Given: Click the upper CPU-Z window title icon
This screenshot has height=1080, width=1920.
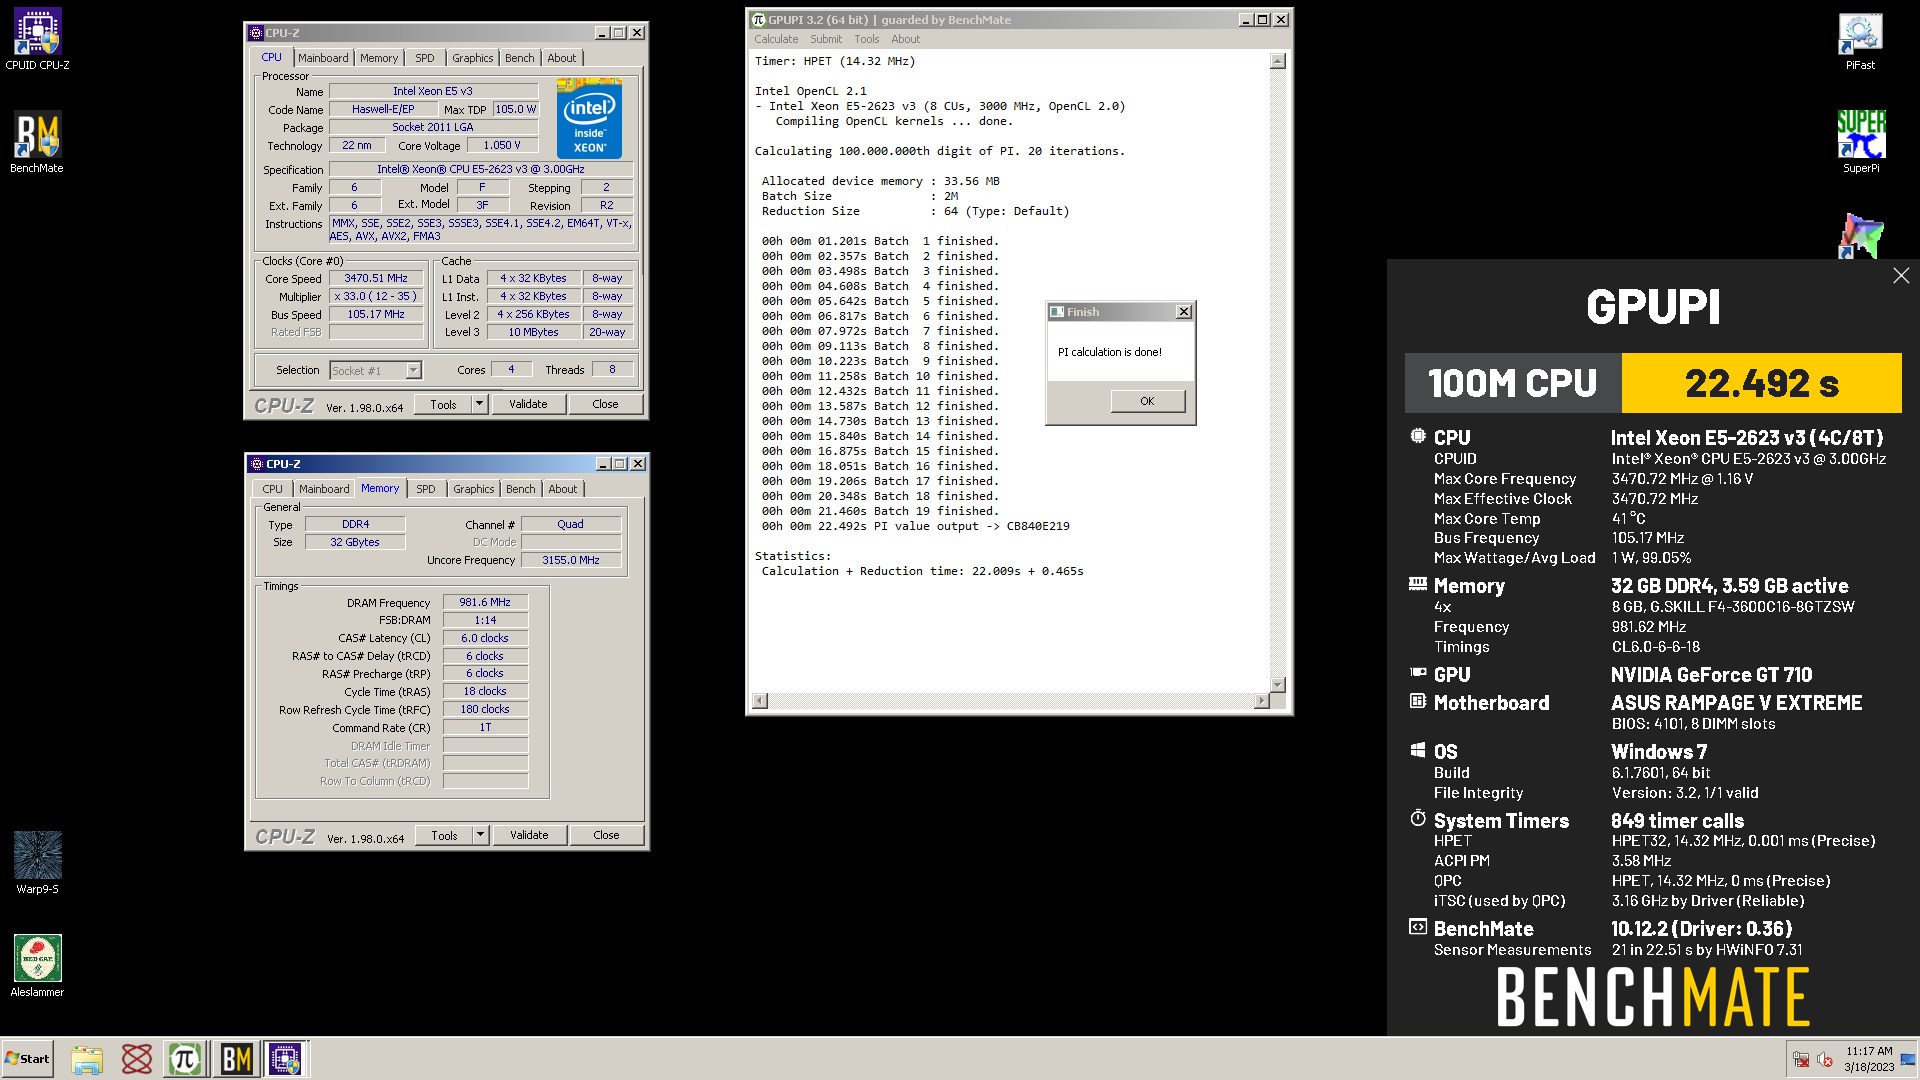Looking at the screenshot, I should point(257,33).
